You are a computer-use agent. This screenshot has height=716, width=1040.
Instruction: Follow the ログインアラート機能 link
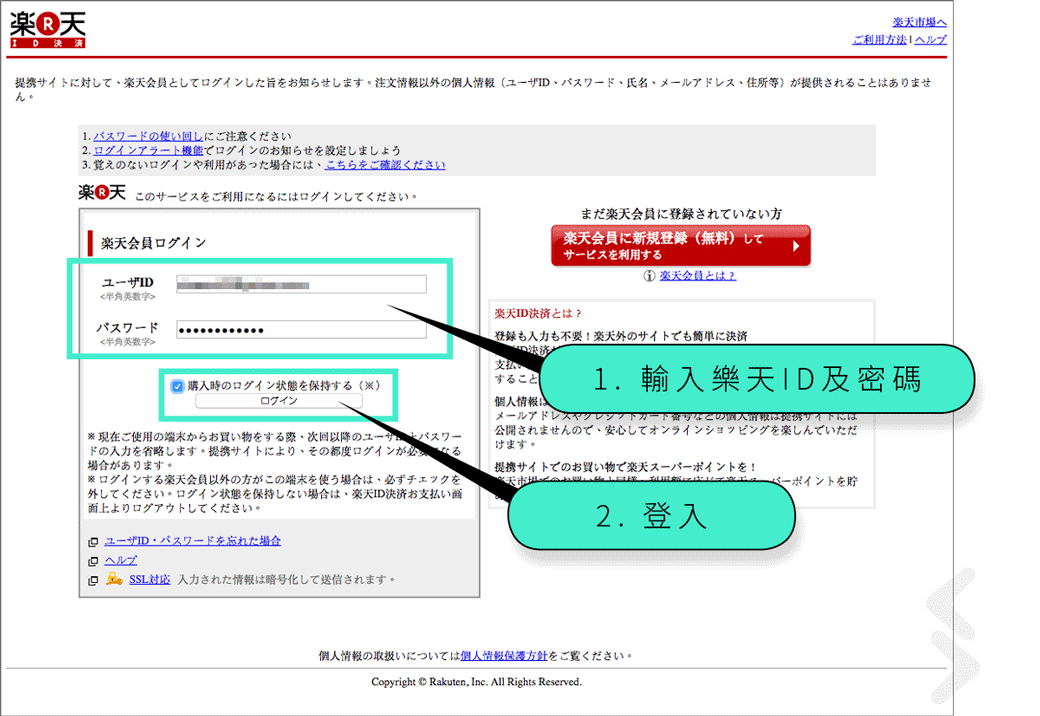click(148, 150)
